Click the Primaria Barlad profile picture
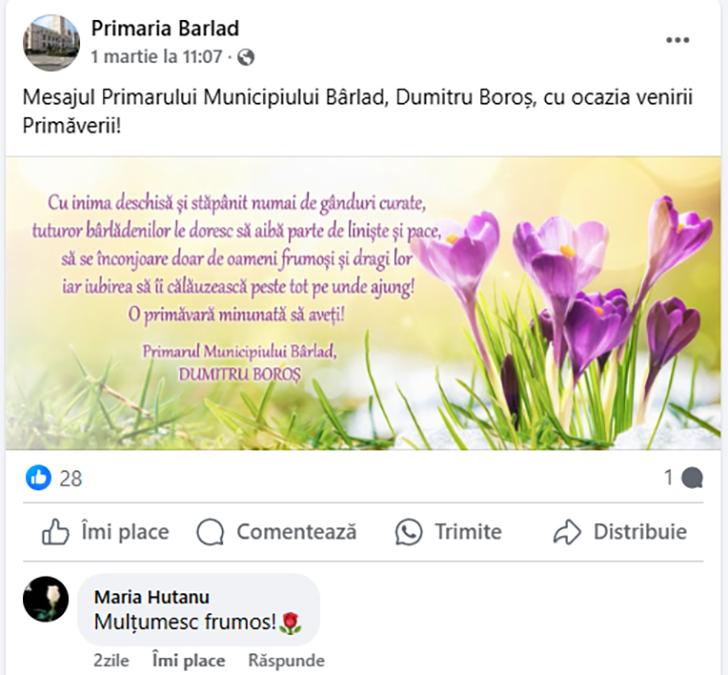 tap(51, 42)
